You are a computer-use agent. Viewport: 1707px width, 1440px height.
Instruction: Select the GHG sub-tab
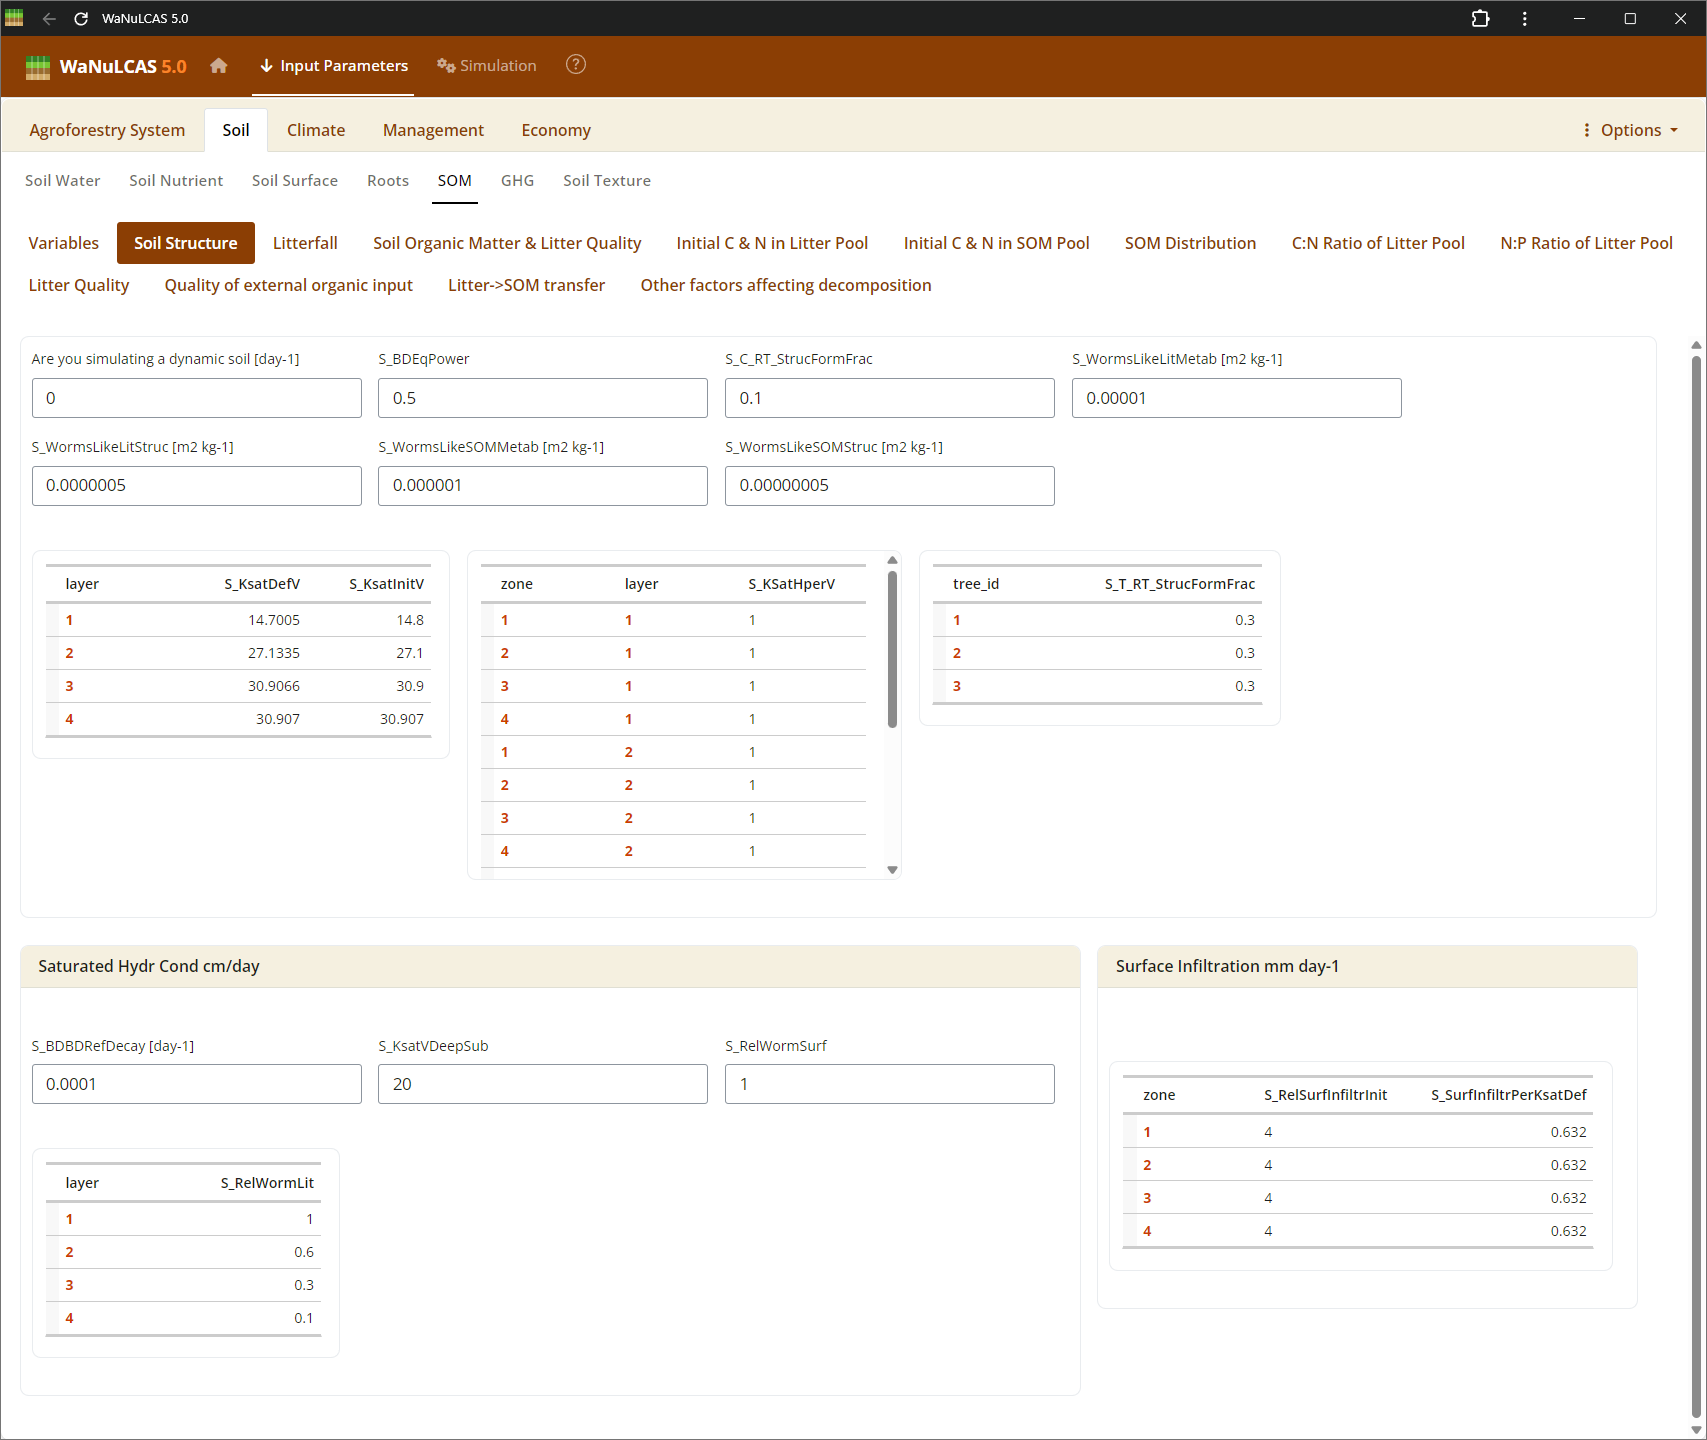tap(517, 181)
